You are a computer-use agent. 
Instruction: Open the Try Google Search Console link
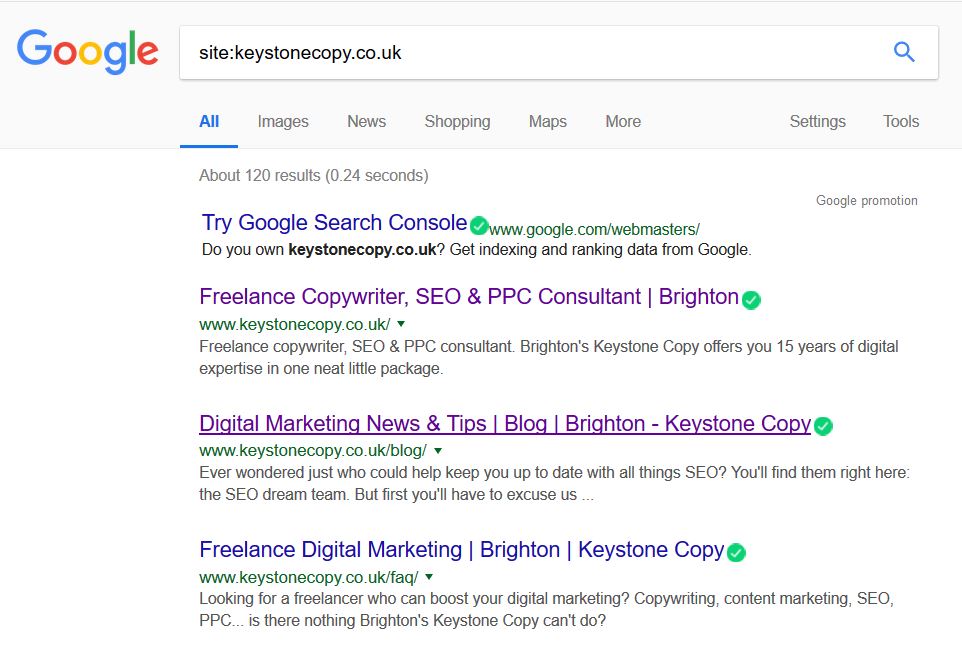[x=334, y=223]
